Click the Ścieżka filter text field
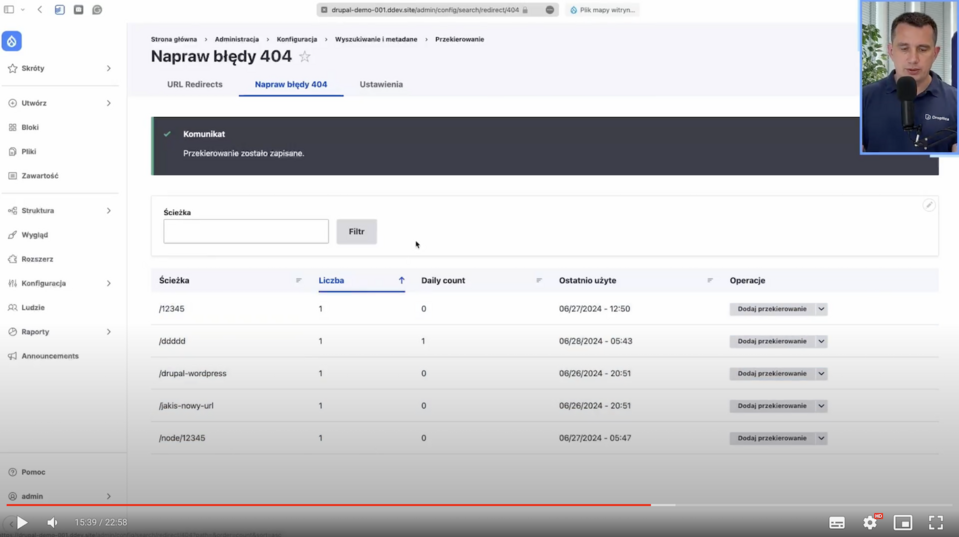Viewport: 959px width, 537px height. pos(246,232)
